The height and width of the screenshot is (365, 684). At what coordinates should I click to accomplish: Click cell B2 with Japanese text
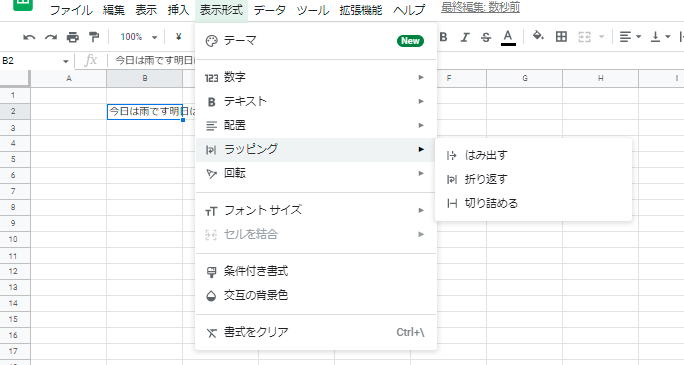point(144,112)
